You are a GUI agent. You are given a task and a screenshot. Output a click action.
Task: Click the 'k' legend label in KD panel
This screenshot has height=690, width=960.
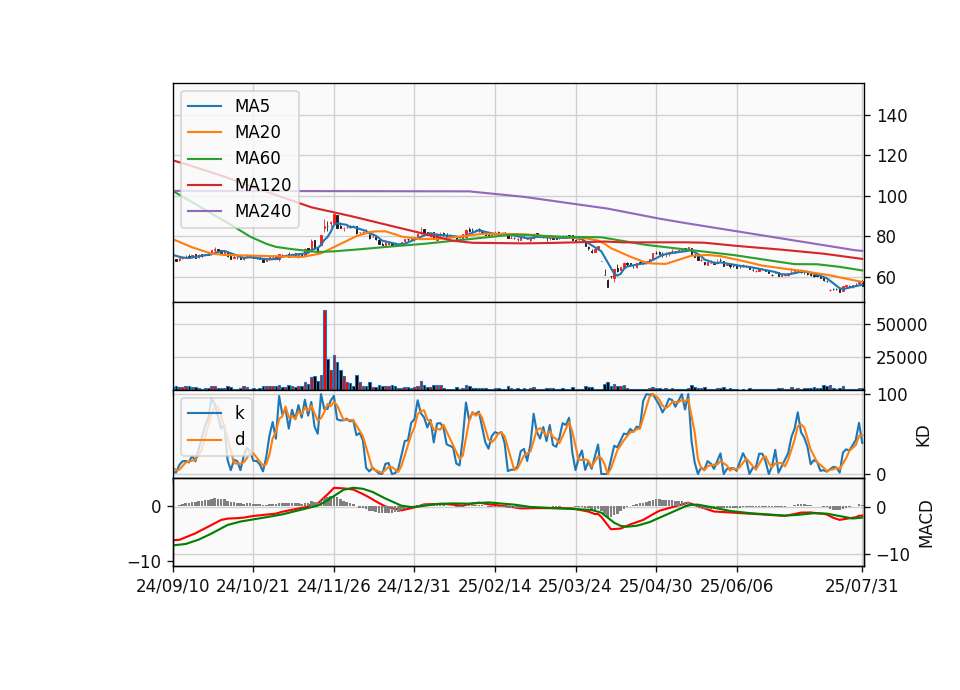click(x=239, y=413)
